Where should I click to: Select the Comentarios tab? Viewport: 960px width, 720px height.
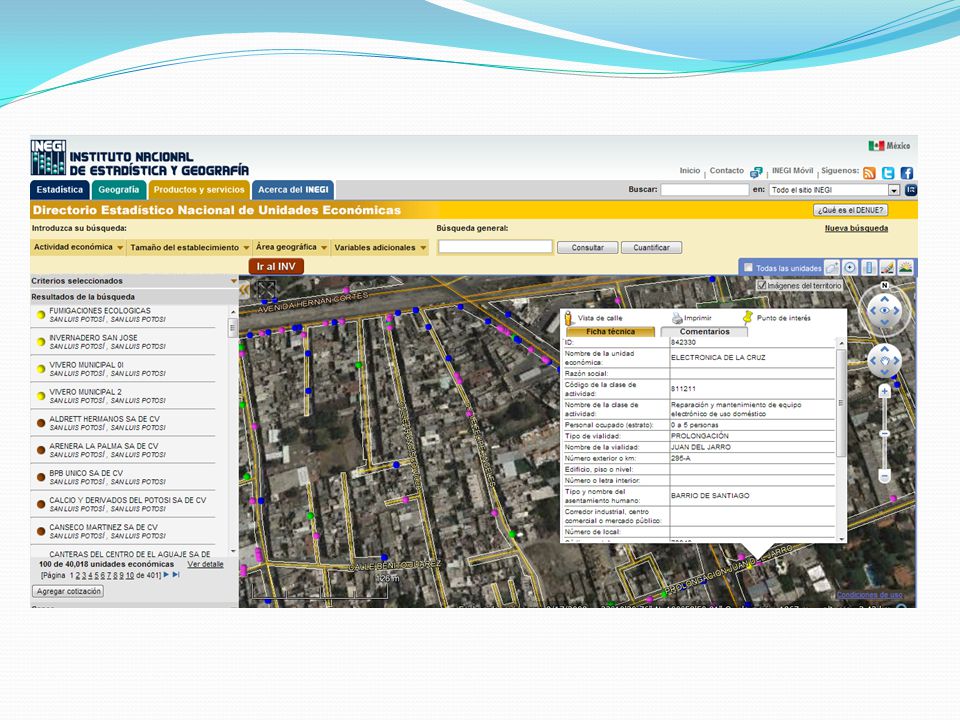(705, 331)
